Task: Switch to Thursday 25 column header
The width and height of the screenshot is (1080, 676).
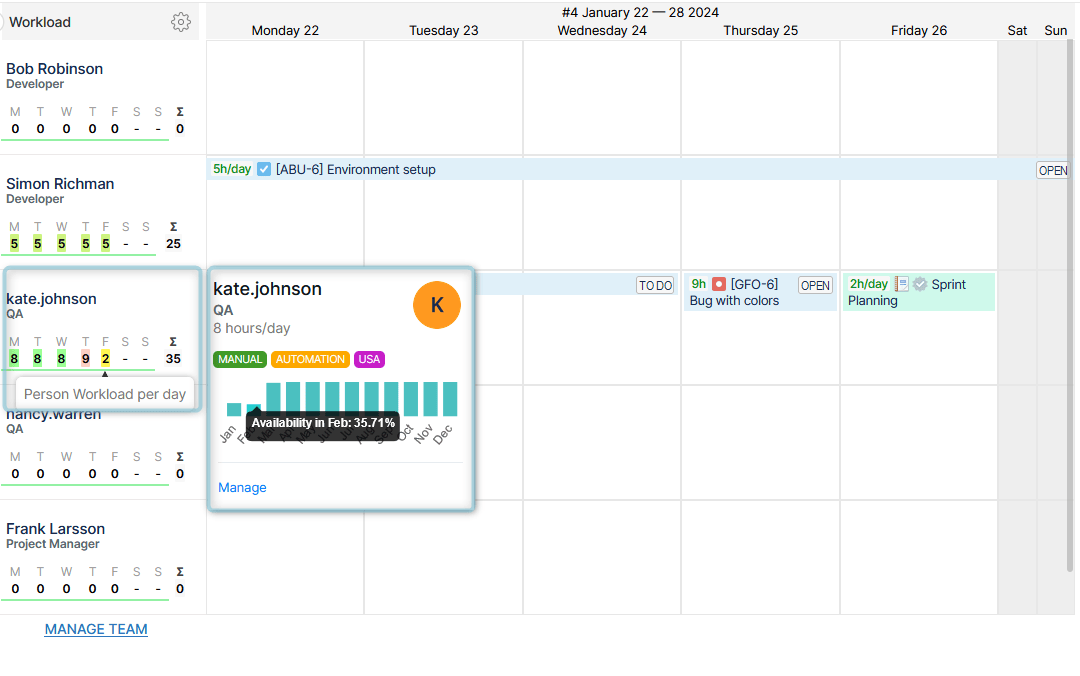Action: [760, 30]
